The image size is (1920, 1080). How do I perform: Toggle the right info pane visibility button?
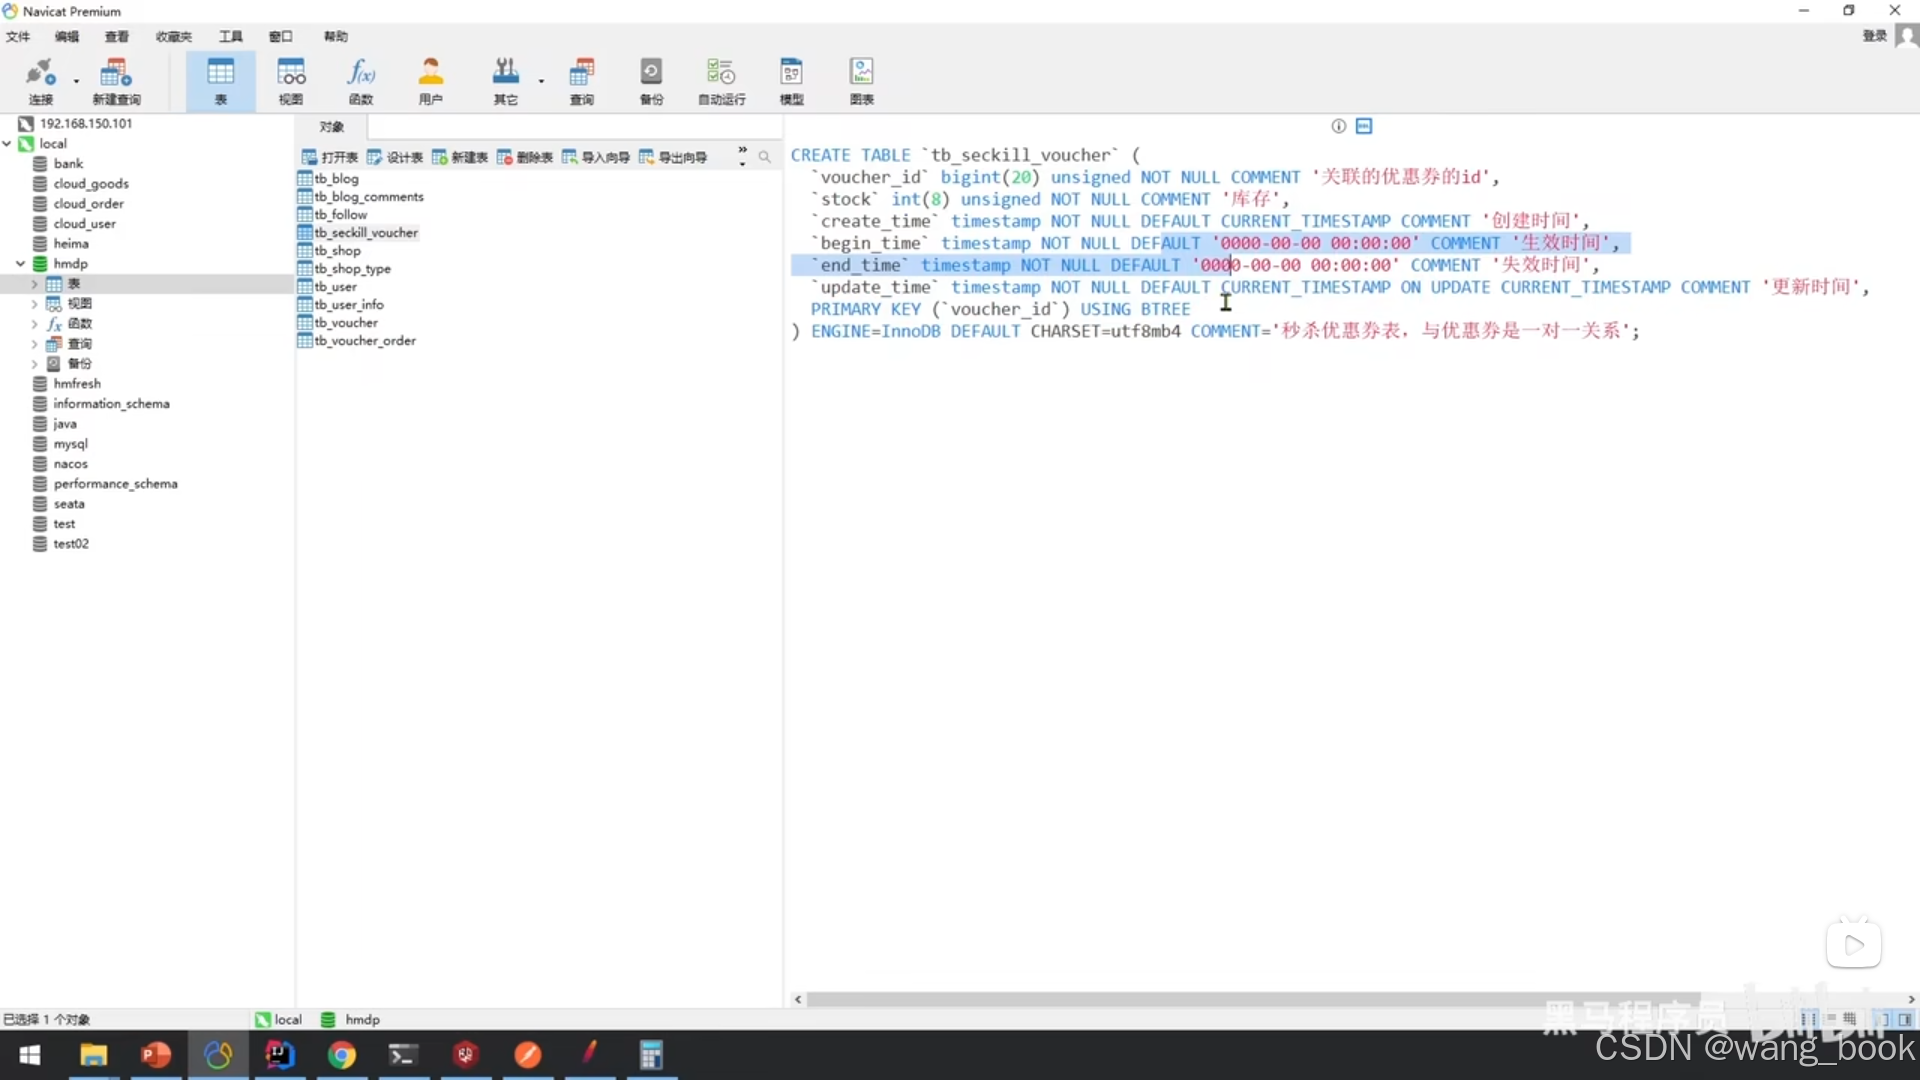(x=1906, y=1019)
